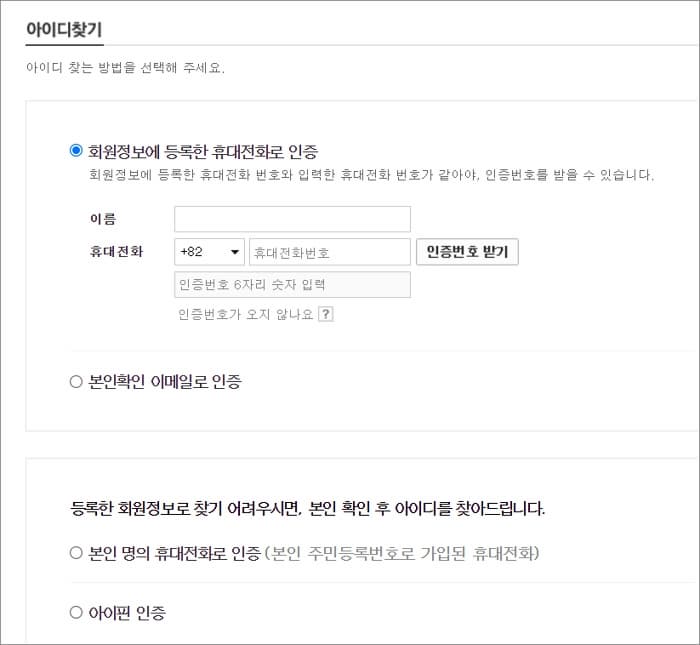Open 인증번호가 오지 않나요 help link
Image resolution: width=700 pixels, height=645 pixels.
click(x=246, y=314)
